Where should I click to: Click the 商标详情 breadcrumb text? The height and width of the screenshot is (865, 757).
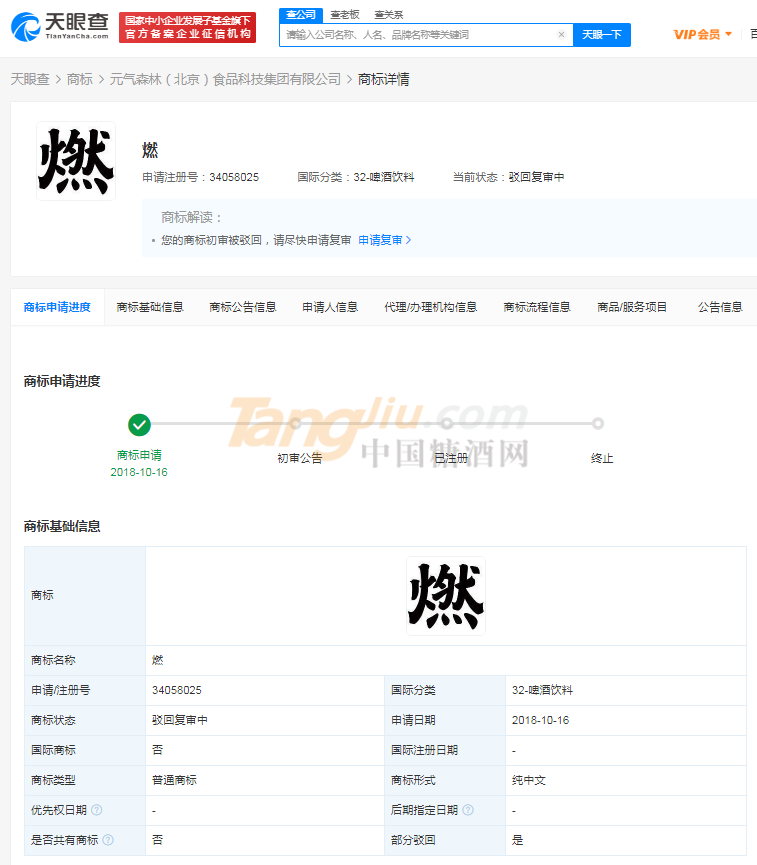pyautogui.click(x=383, y=79)
